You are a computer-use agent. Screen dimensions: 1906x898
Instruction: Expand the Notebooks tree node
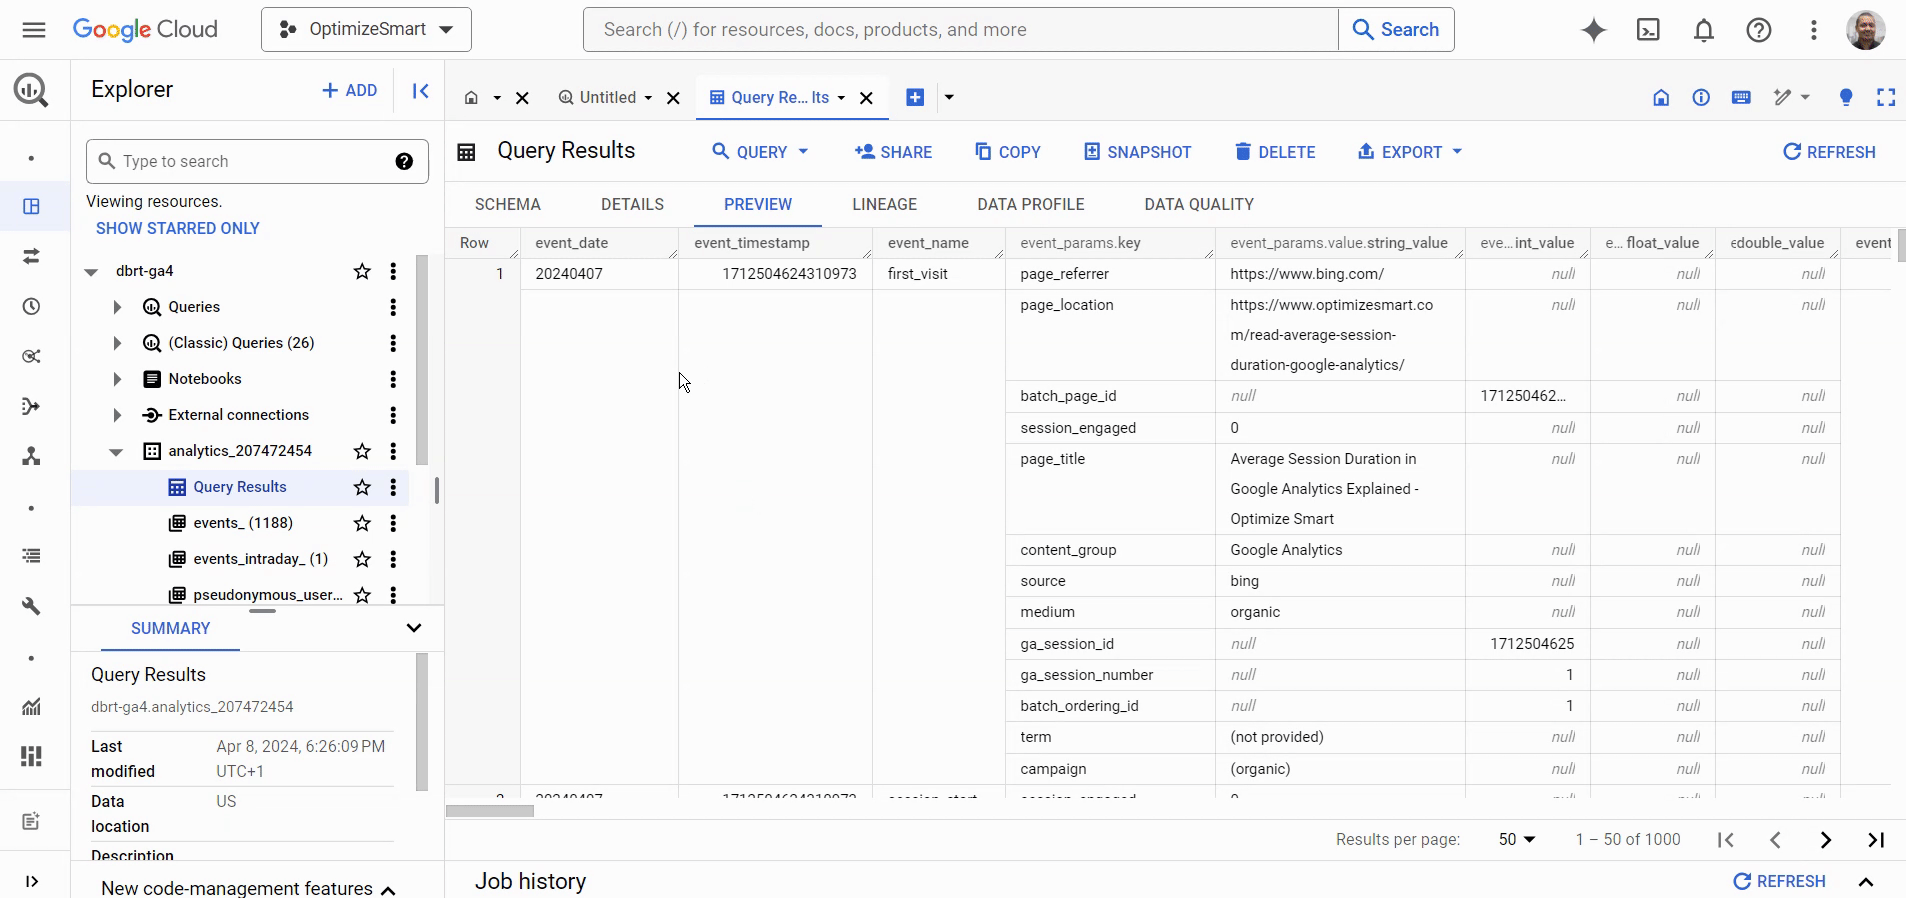pyautogui.click(x=117, y=379)
